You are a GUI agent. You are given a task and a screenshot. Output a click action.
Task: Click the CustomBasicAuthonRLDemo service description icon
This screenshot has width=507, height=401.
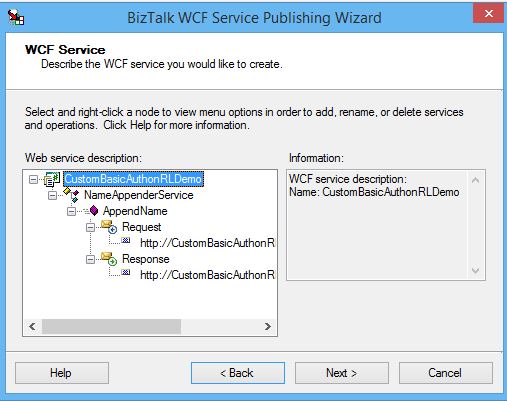click(x=52, y=179)
